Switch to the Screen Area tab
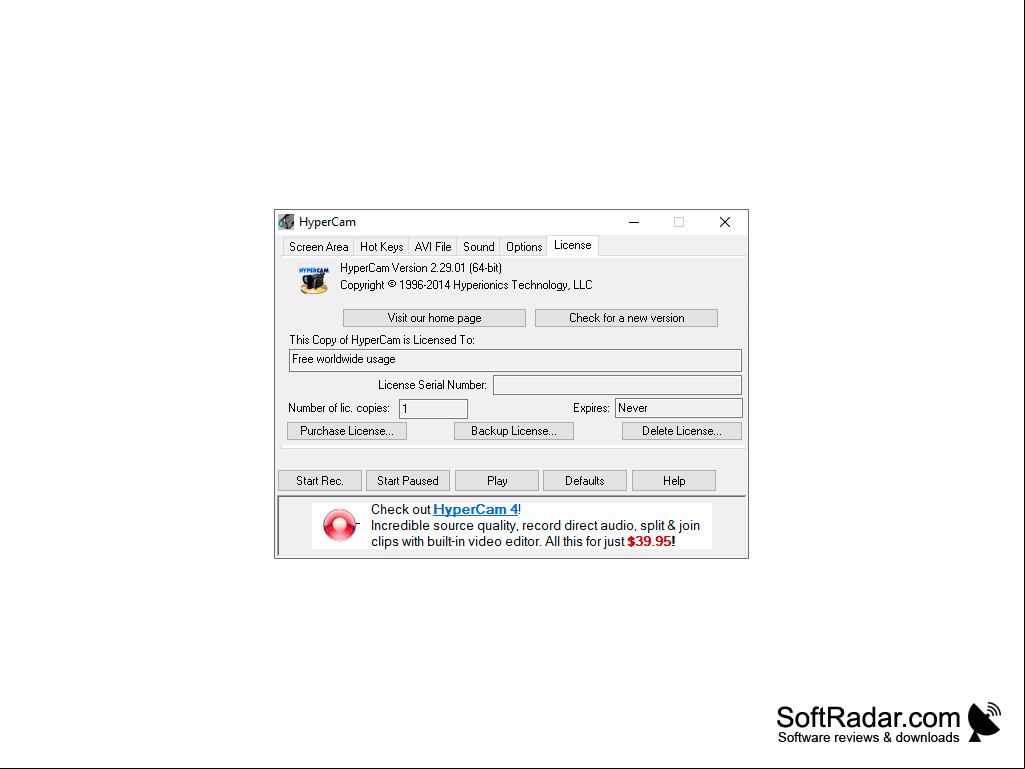The image size is (1025, 769). (x=318, y=247)
